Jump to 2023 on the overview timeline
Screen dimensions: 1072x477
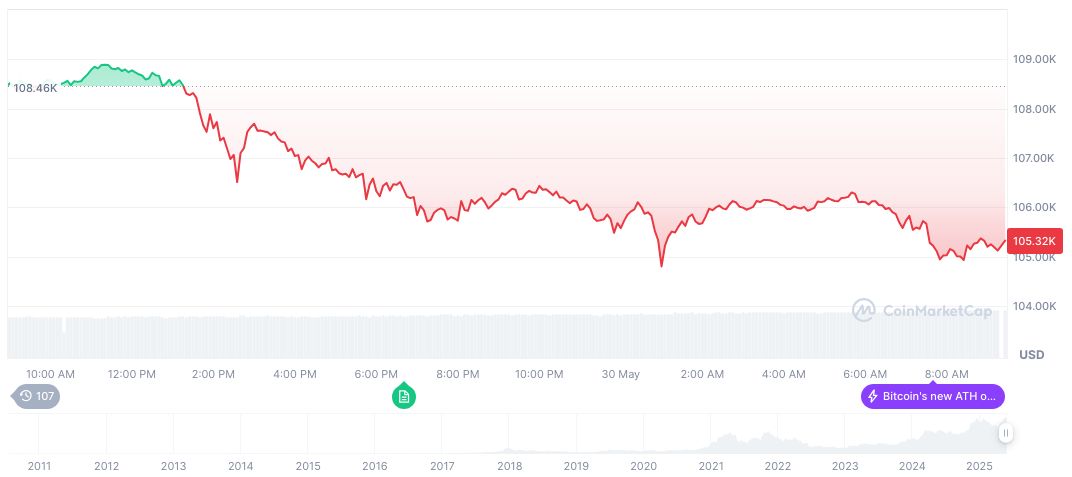point(845,466)
